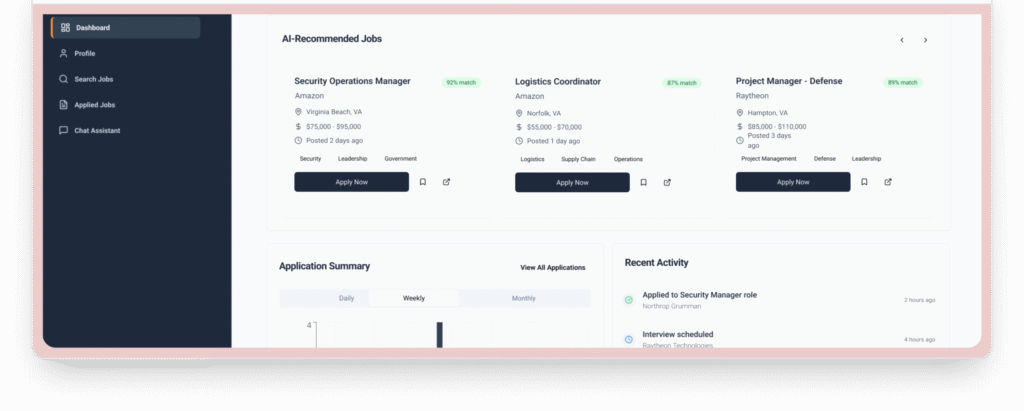Apply Now for Security Operations Manager
This screenshot has height=411, width=1024.
click(x=351, y=182)
